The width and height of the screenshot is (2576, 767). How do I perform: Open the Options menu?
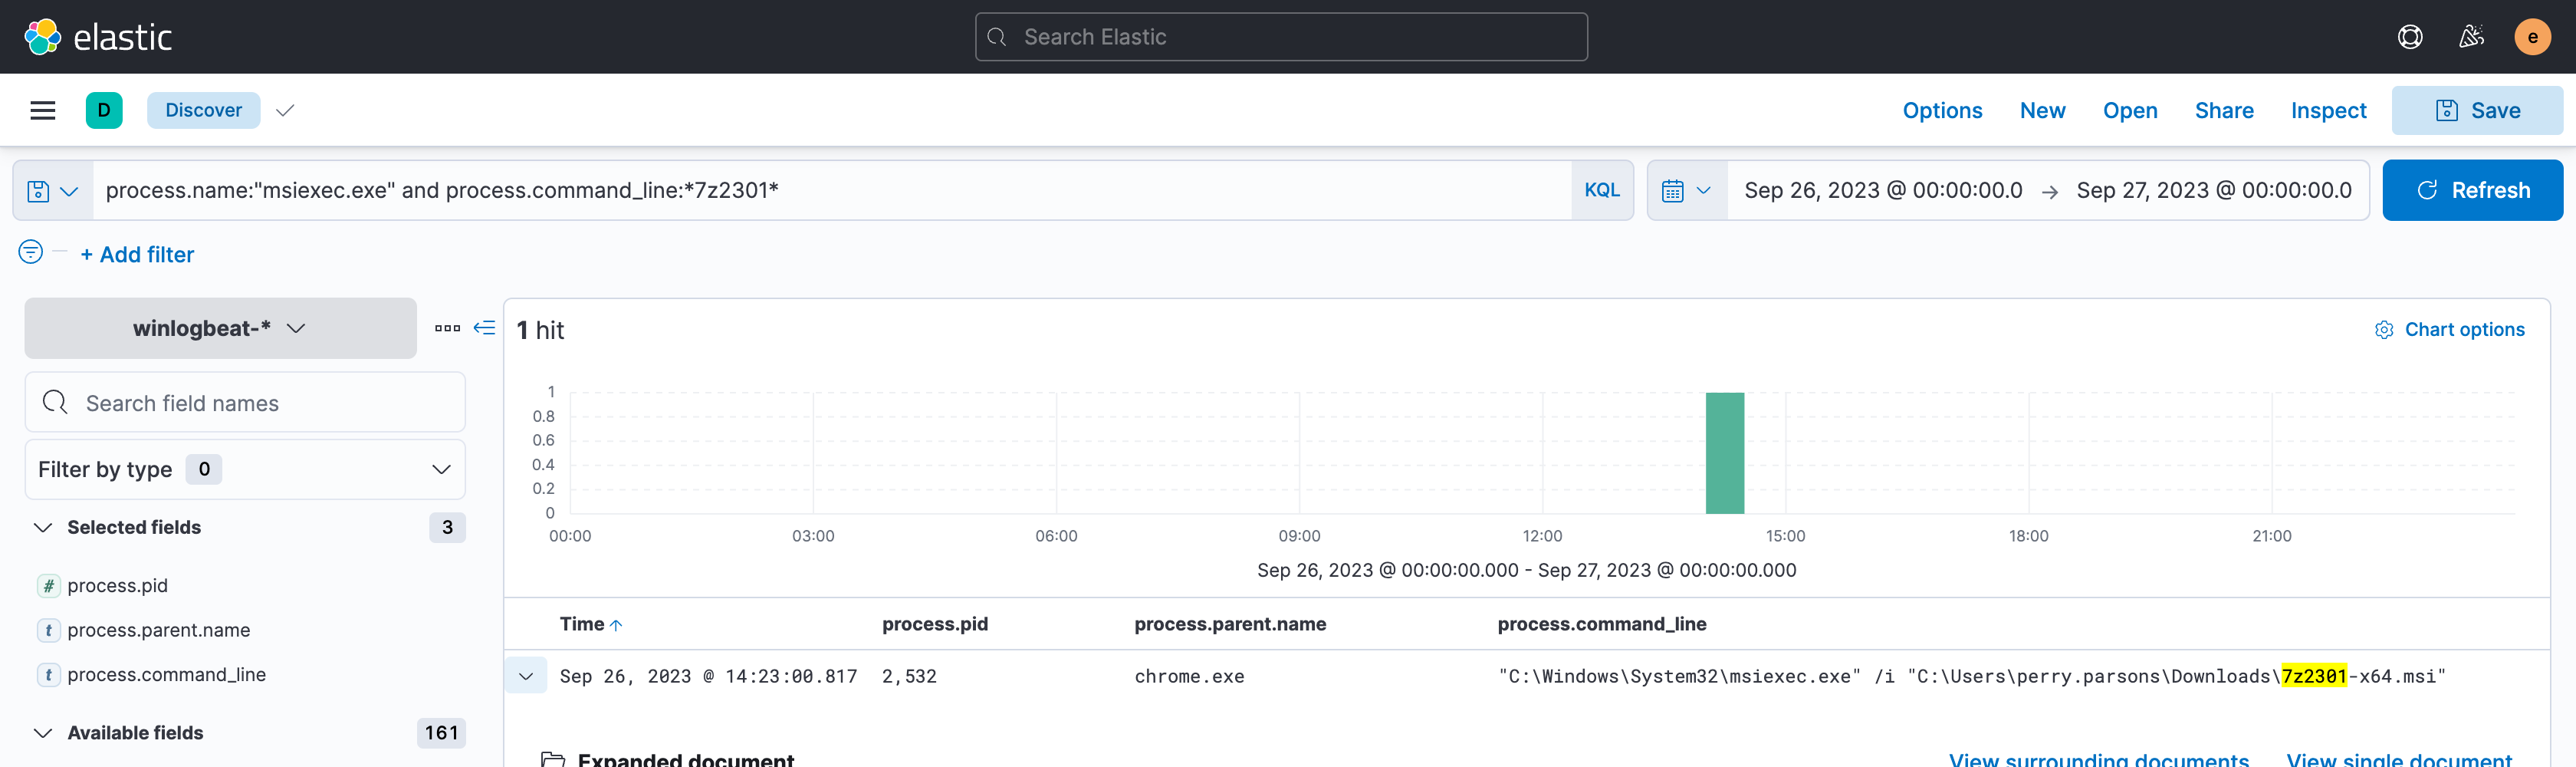tap(1941, 110)
